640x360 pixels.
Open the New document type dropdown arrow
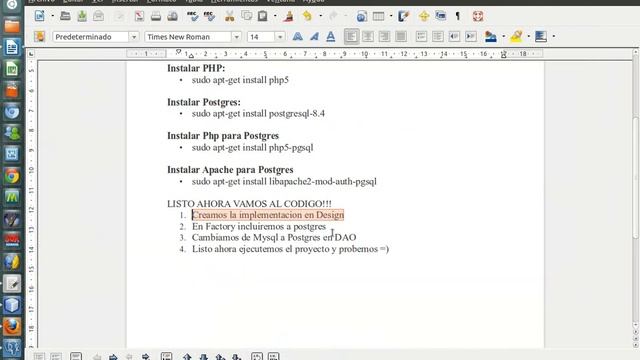[52, 16]
